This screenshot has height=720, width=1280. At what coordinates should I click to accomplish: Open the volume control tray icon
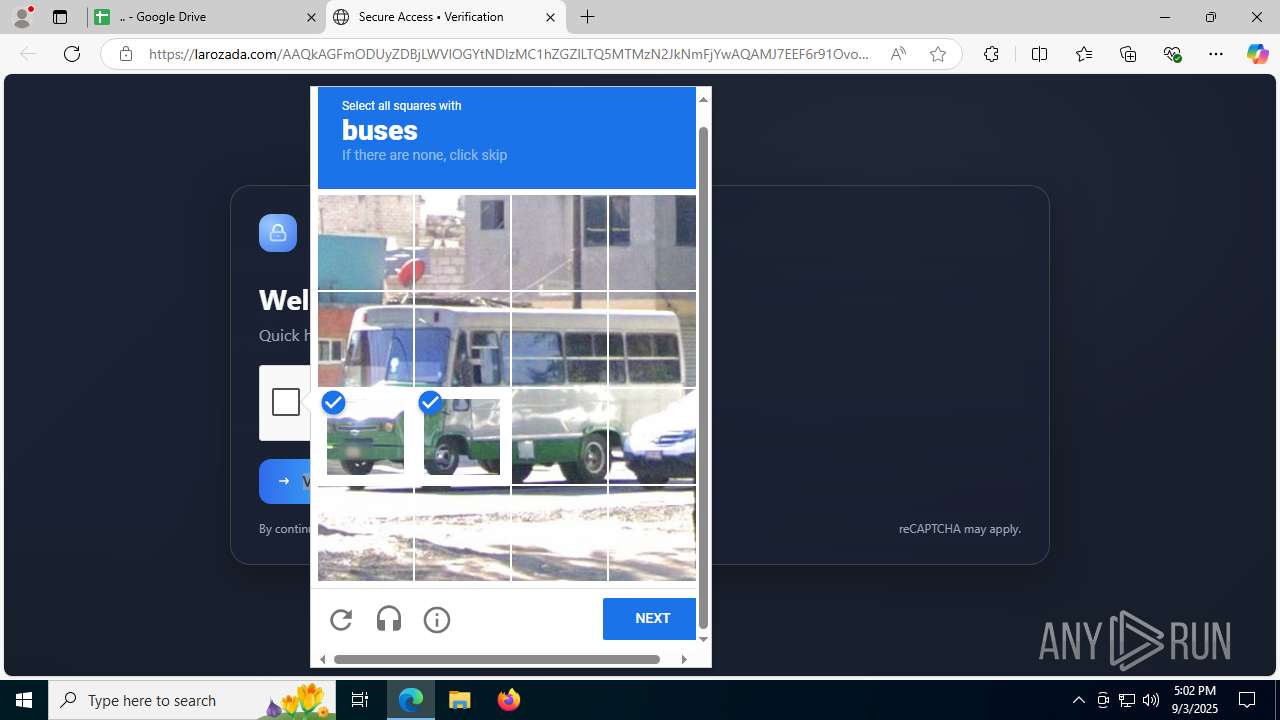(1151, 700)
